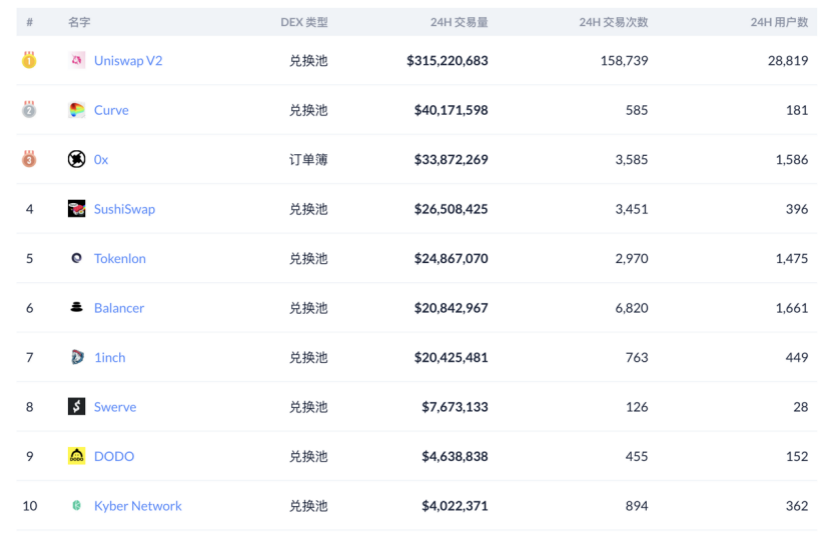The image size is (832, 536).
Task: Select the $24,867,070 volume value
Action: coord(451,258)
